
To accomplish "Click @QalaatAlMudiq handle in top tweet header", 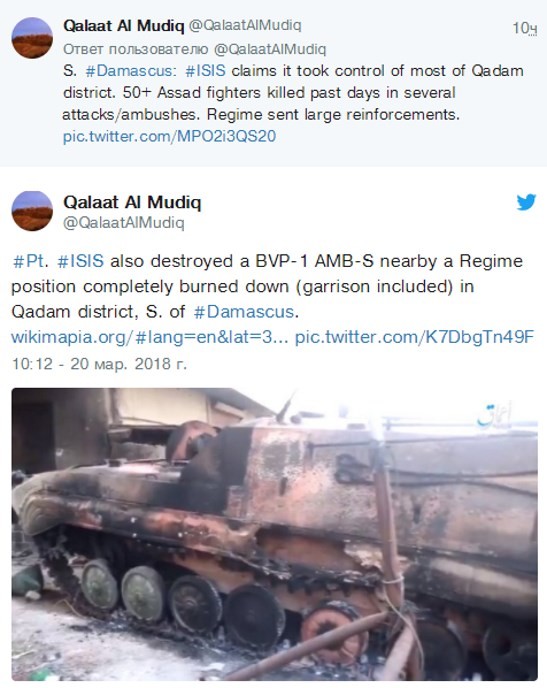I will pos(245,25).
